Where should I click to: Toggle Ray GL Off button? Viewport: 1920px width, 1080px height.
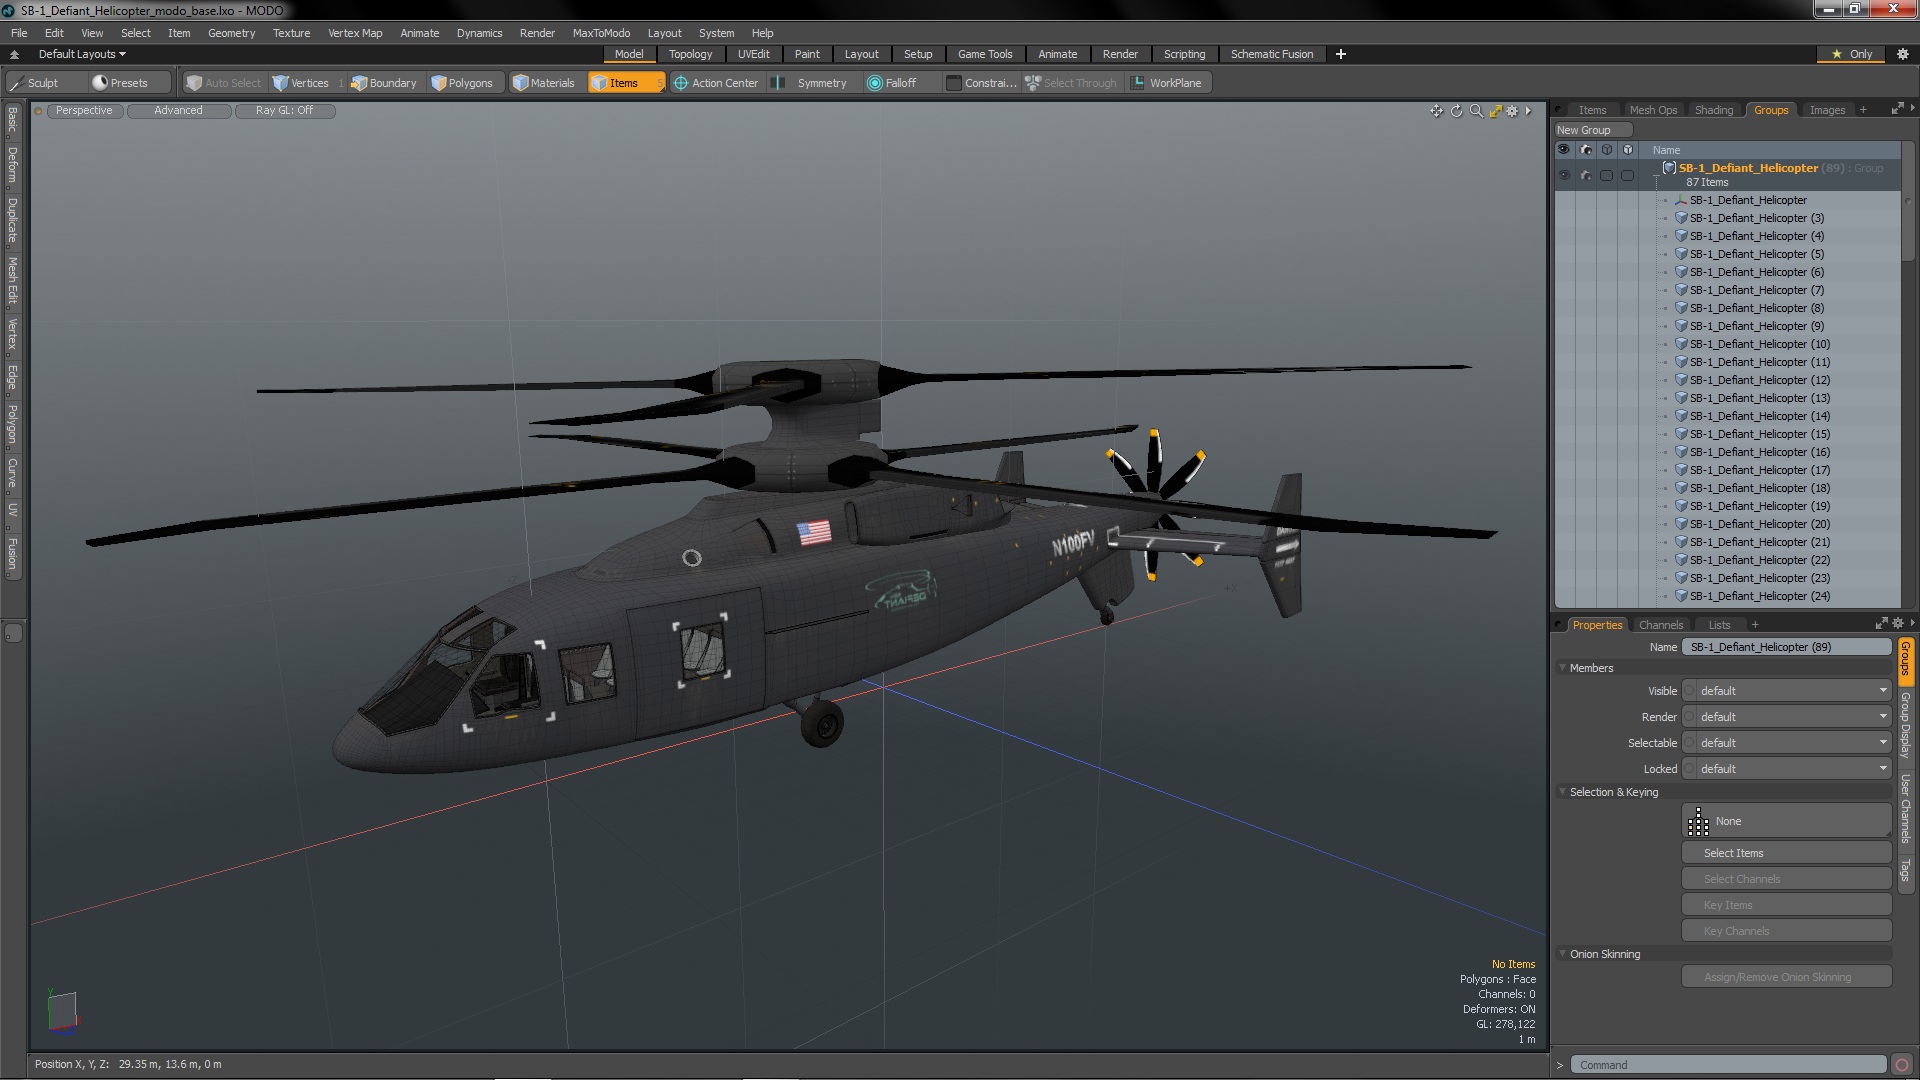point(284,111)
